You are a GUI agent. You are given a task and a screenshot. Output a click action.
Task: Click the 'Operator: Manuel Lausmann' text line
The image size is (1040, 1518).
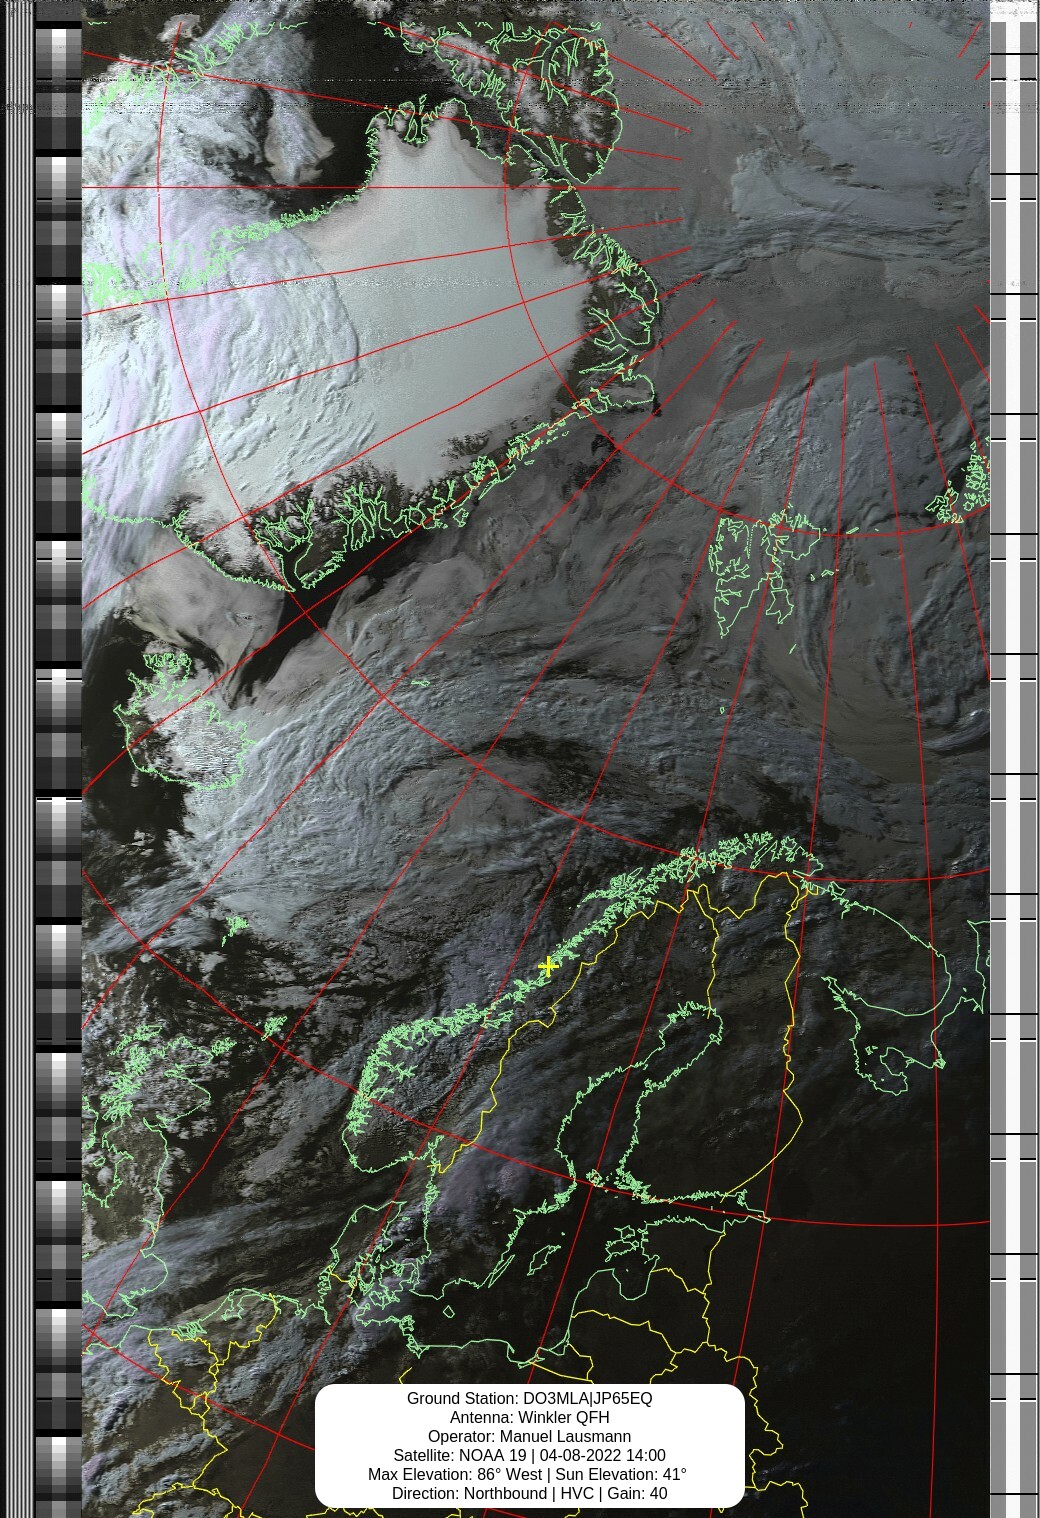pyautogui.click(x=529, y=1436)
